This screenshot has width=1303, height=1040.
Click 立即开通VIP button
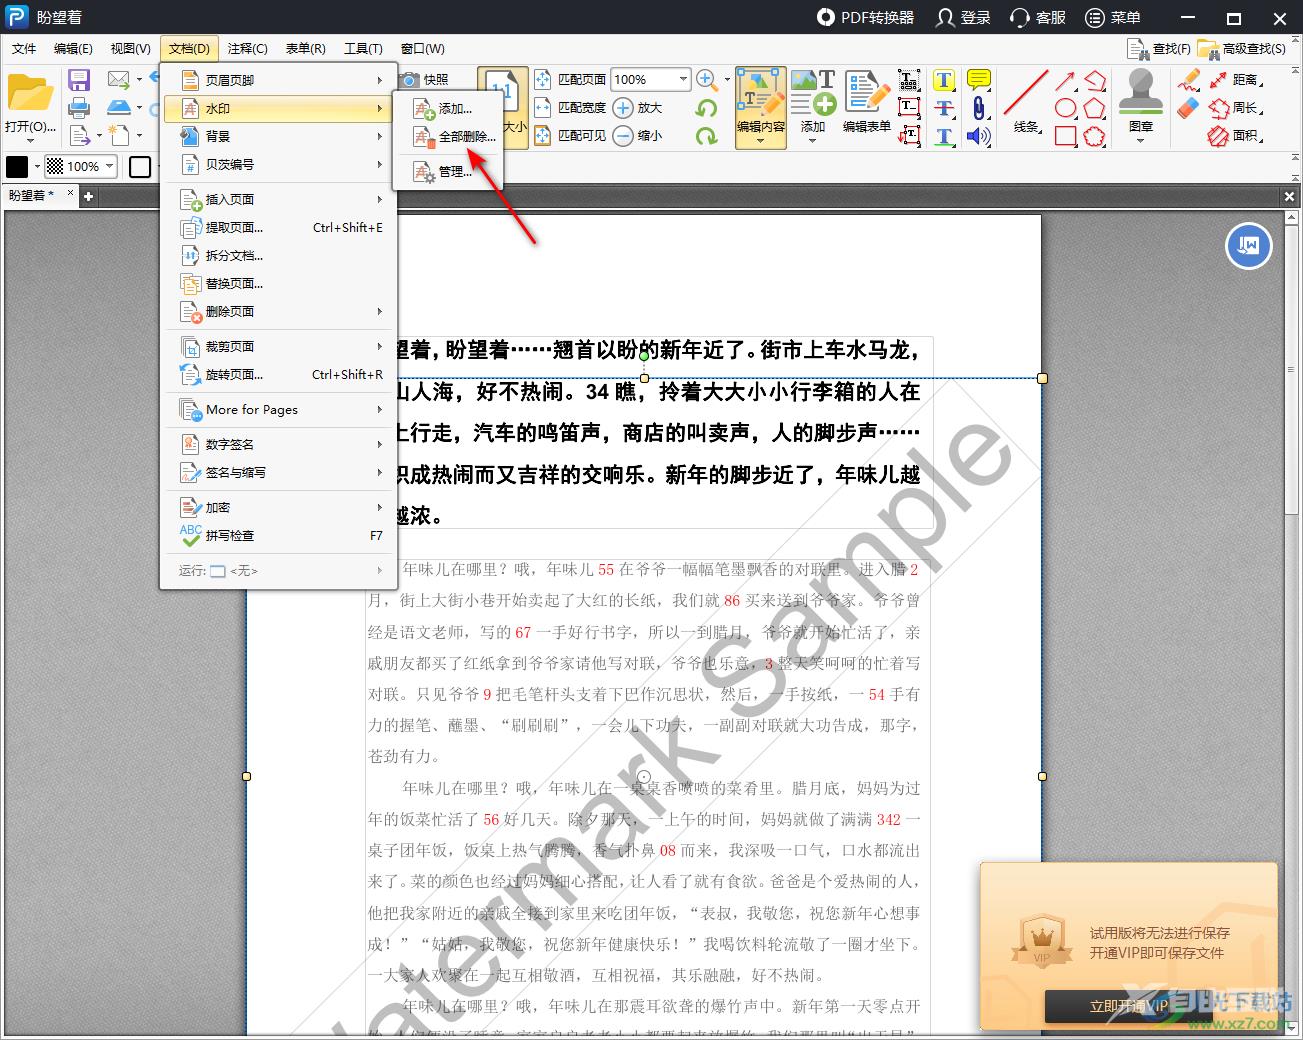1130,1007
